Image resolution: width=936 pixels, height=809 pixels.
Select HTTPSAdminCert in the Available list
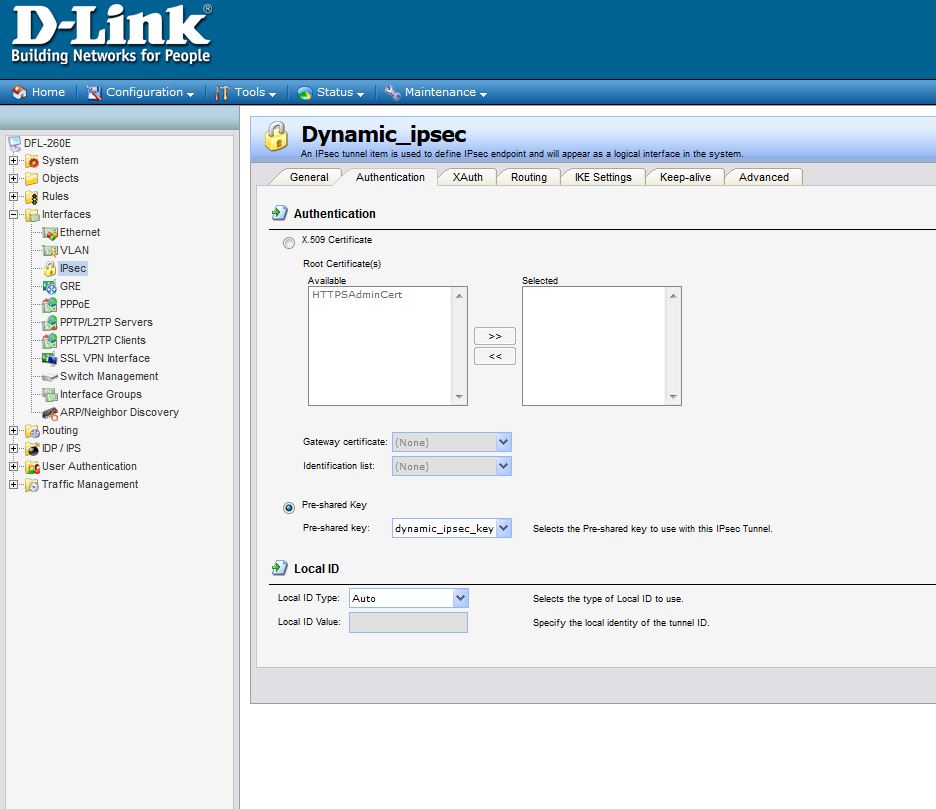point(357,295)
